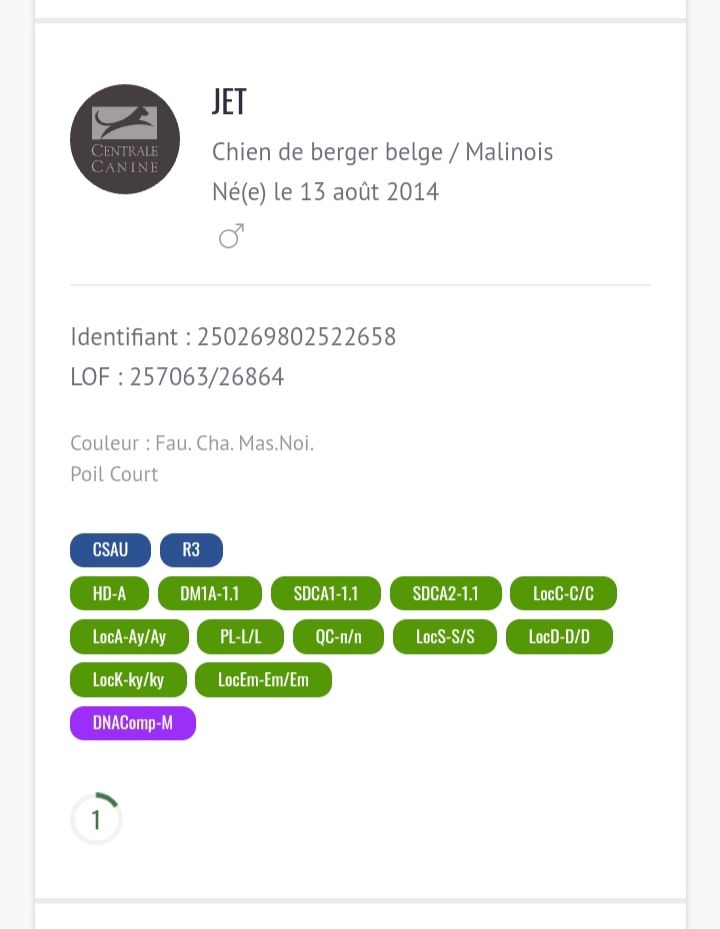Tap the LocD-D/D tag
720x929 pixels.
pyautogui.click(x=559, y=637)
